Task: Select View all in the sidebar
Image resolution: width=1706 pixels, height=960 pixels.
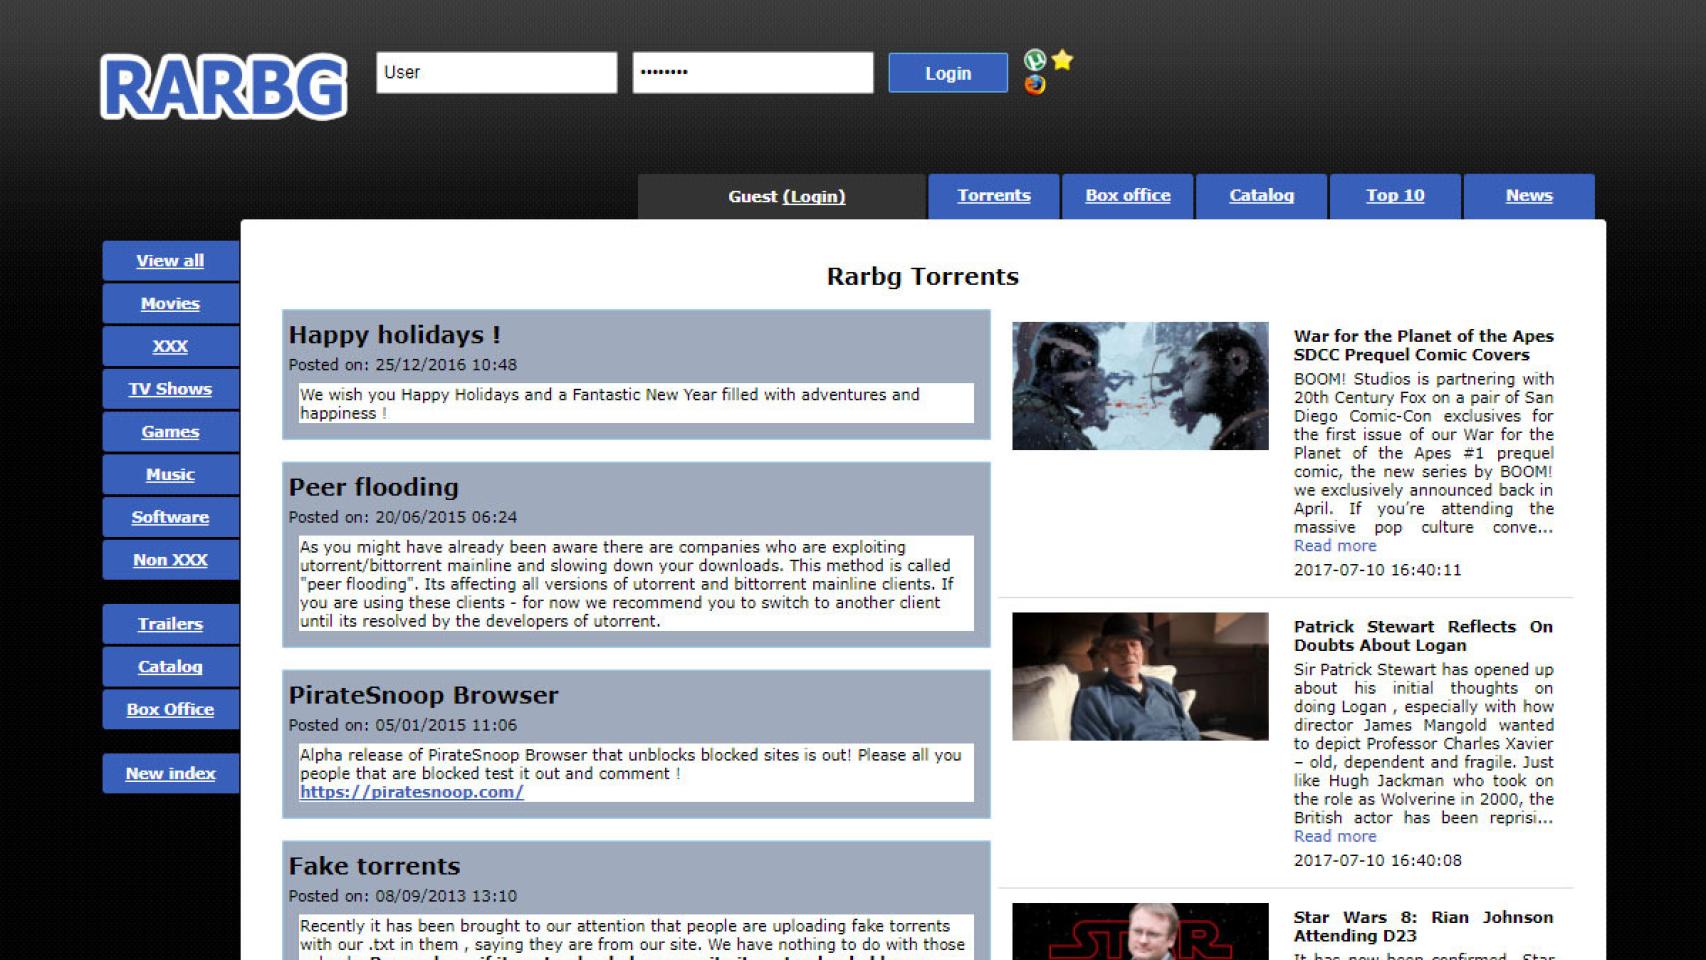Action: point(171,261)
